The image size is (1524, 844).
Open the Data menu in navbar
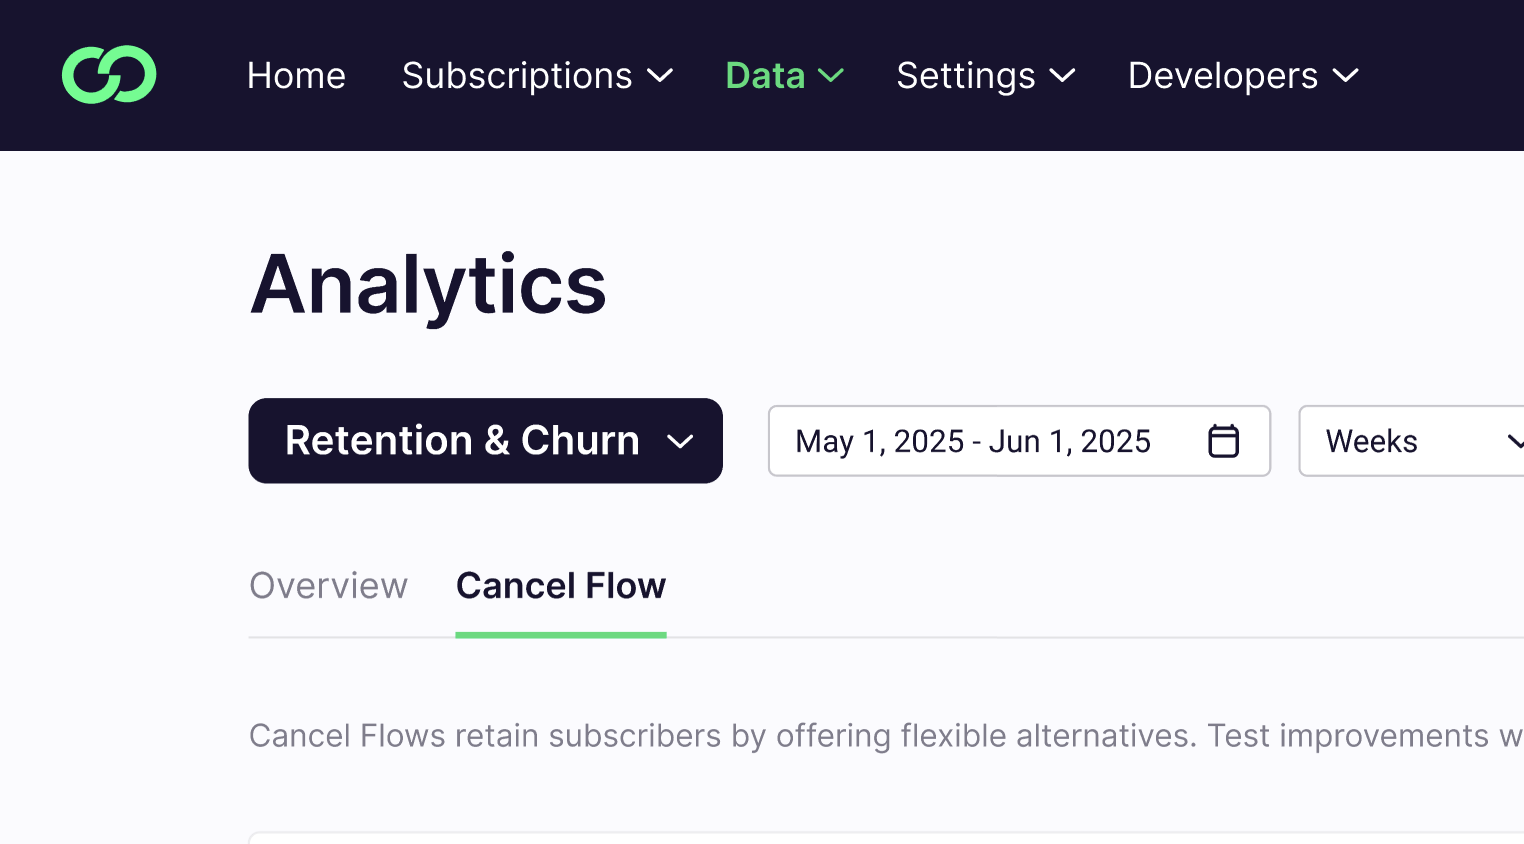pyautogui.click(x=765, y=76)
